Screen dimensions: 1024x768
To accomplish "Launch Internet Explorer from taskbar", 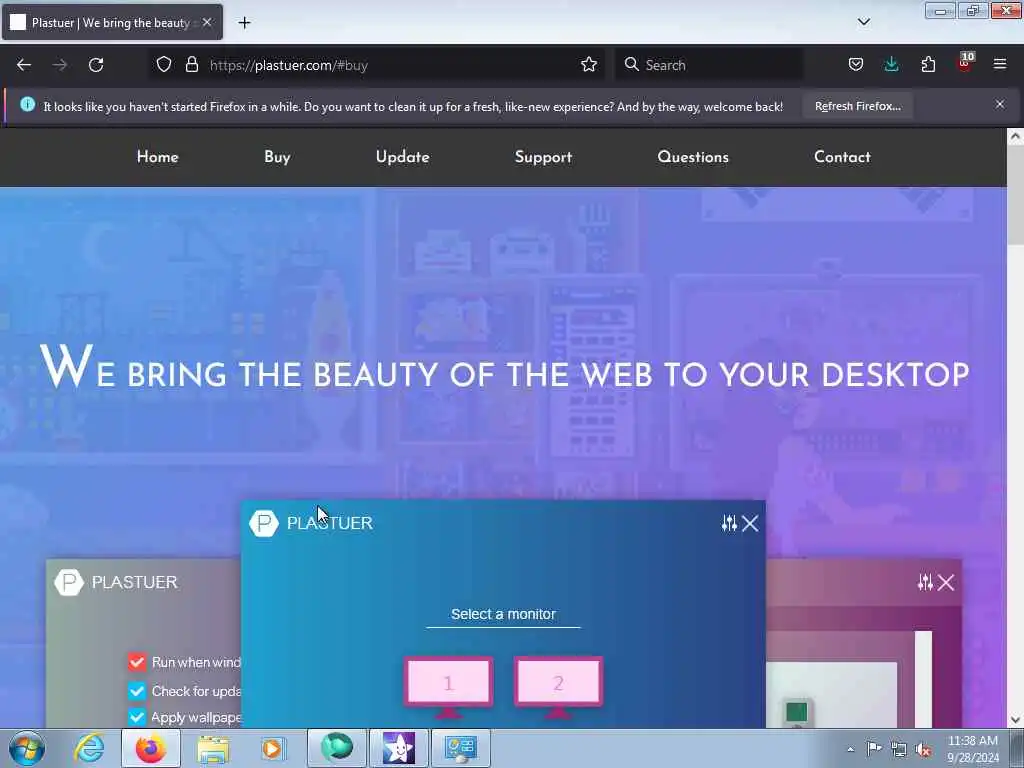I will point(89,748).
